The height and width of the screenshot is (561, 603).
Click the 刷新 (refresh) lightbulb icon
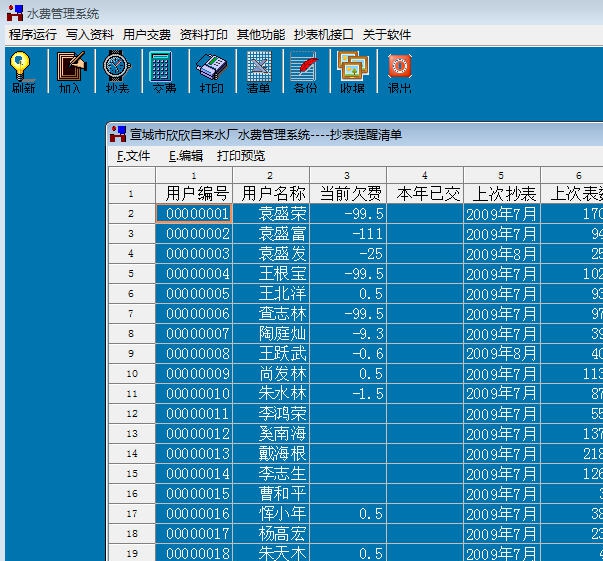(x=22, y=71)
